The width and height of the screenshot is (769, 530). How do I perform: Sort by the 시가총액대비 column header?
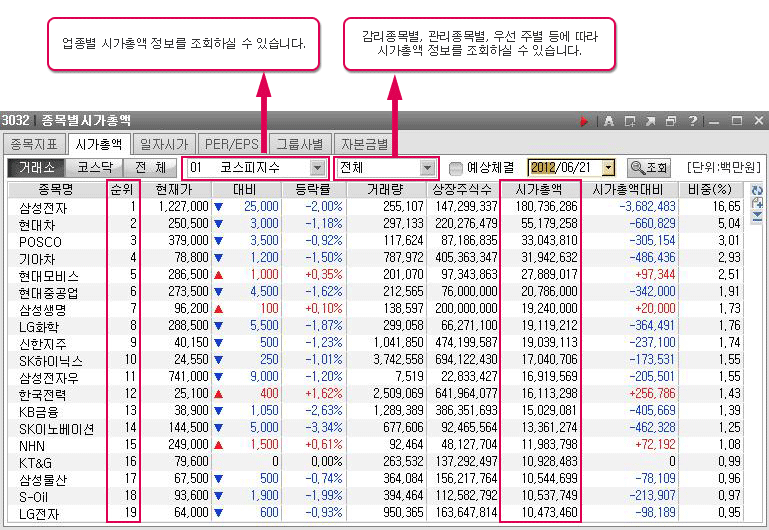click(x=629, y=189)
